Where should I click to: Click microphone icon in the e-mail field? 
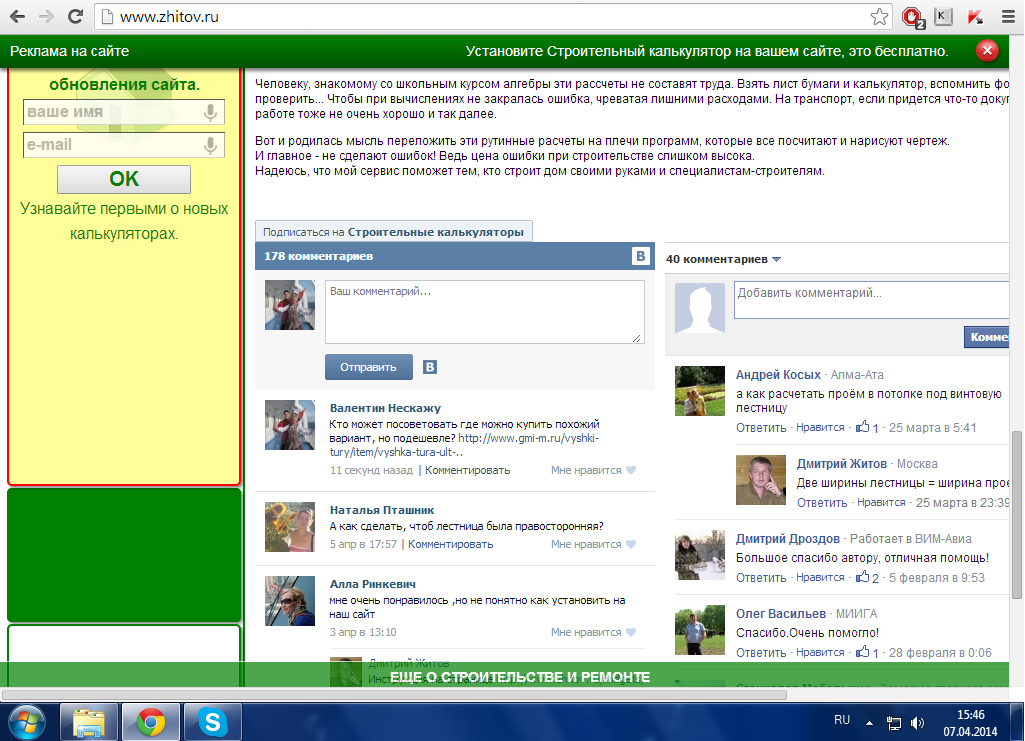210,145
